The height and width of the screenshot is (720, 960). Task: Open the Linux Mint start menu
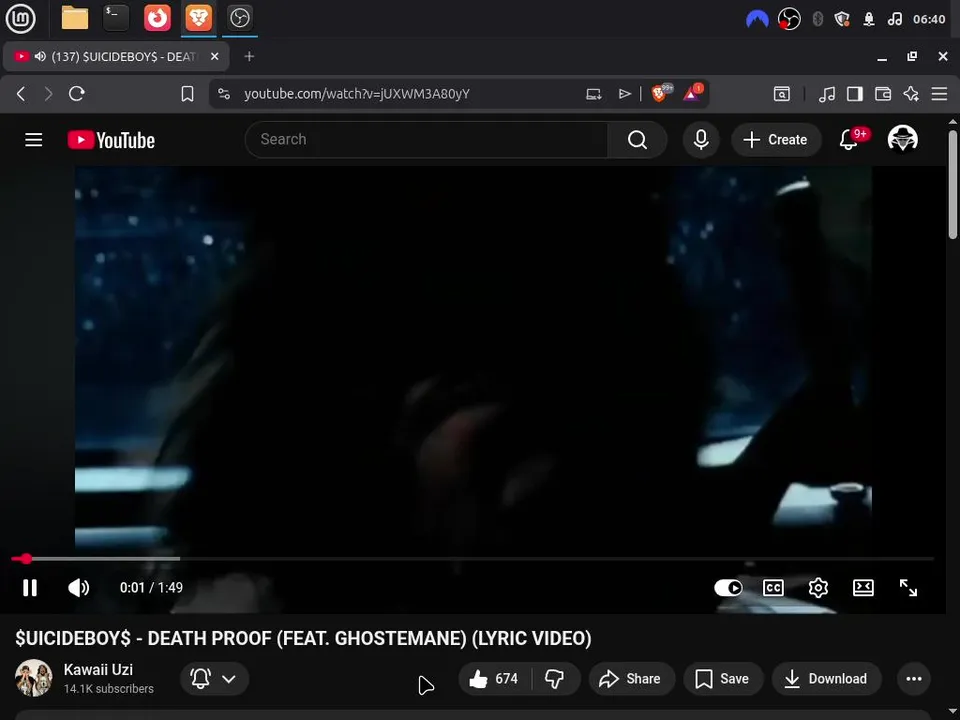point(20,18)
